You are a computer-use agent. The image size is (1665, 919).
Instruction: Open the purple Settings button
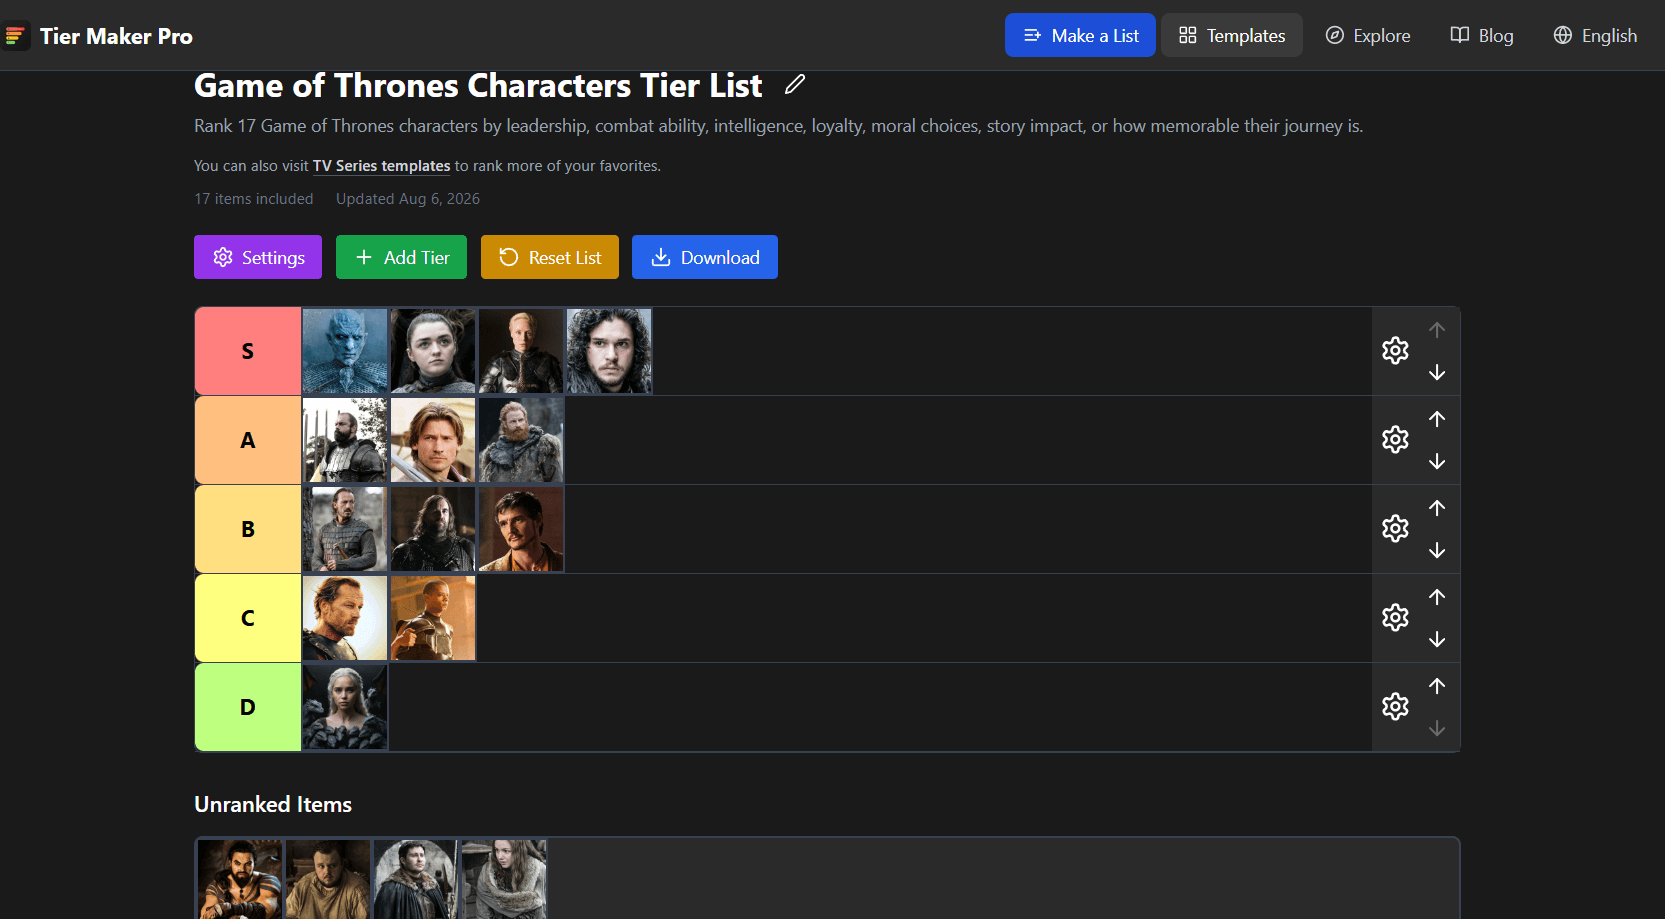pos(258,257)
